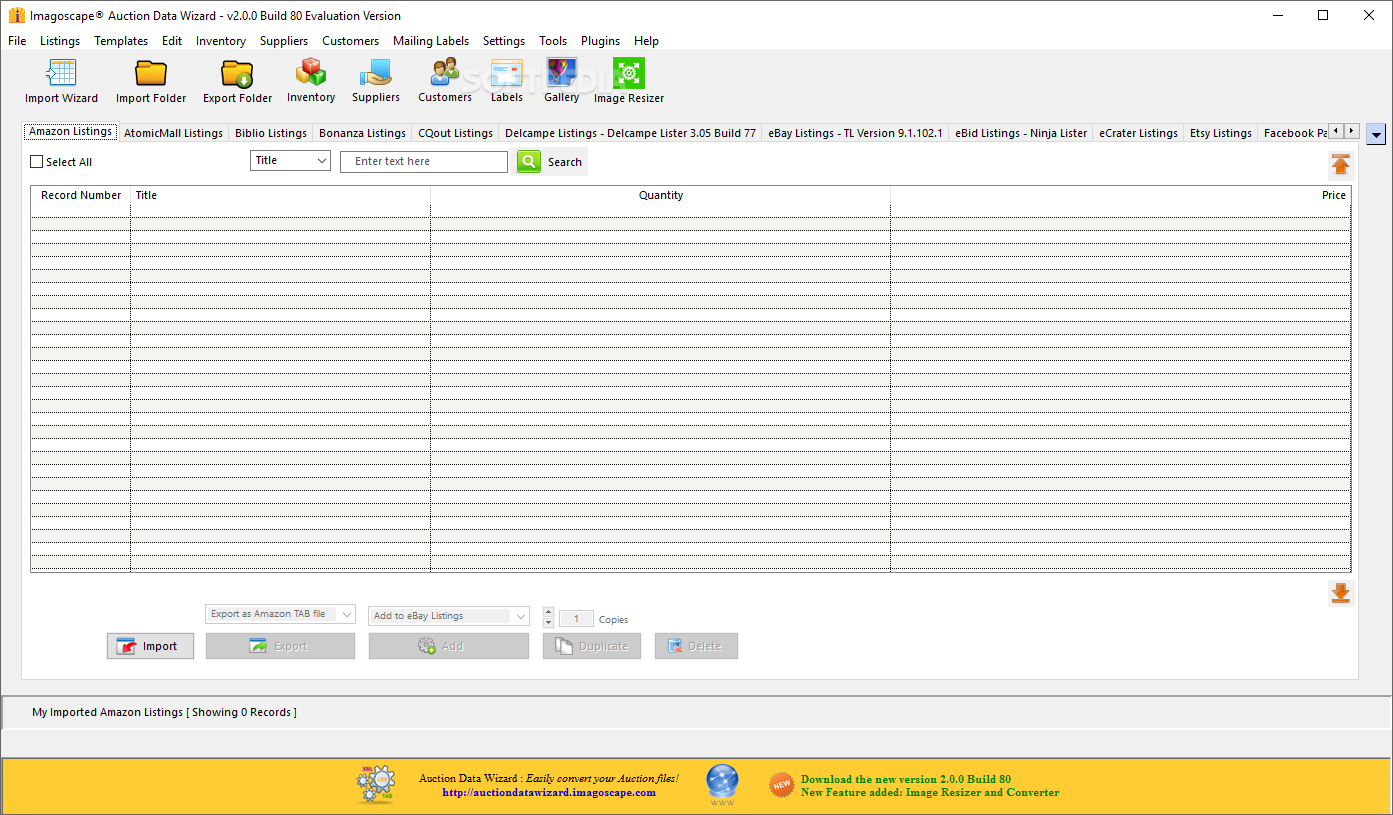Switch to the Biblio Listings tab
This screenshot has height=815, width=1393.
(x=271, y=133)
